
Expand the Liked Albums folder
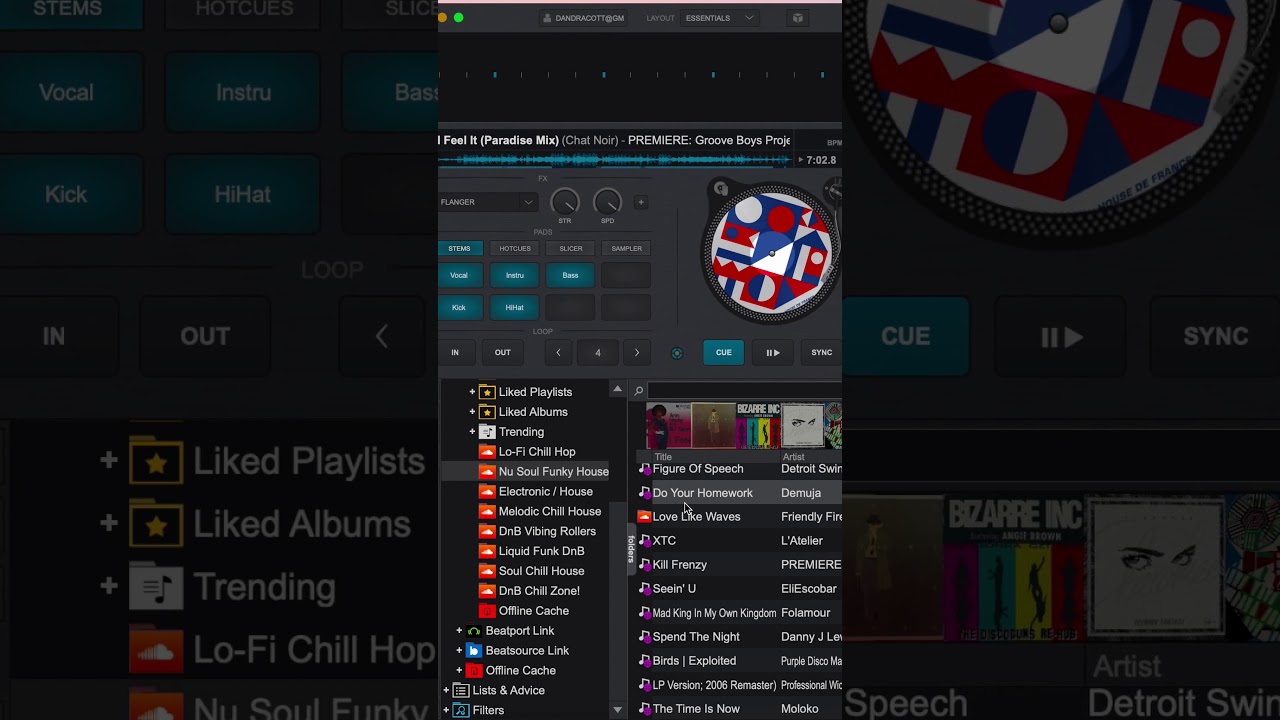(472, 412)
